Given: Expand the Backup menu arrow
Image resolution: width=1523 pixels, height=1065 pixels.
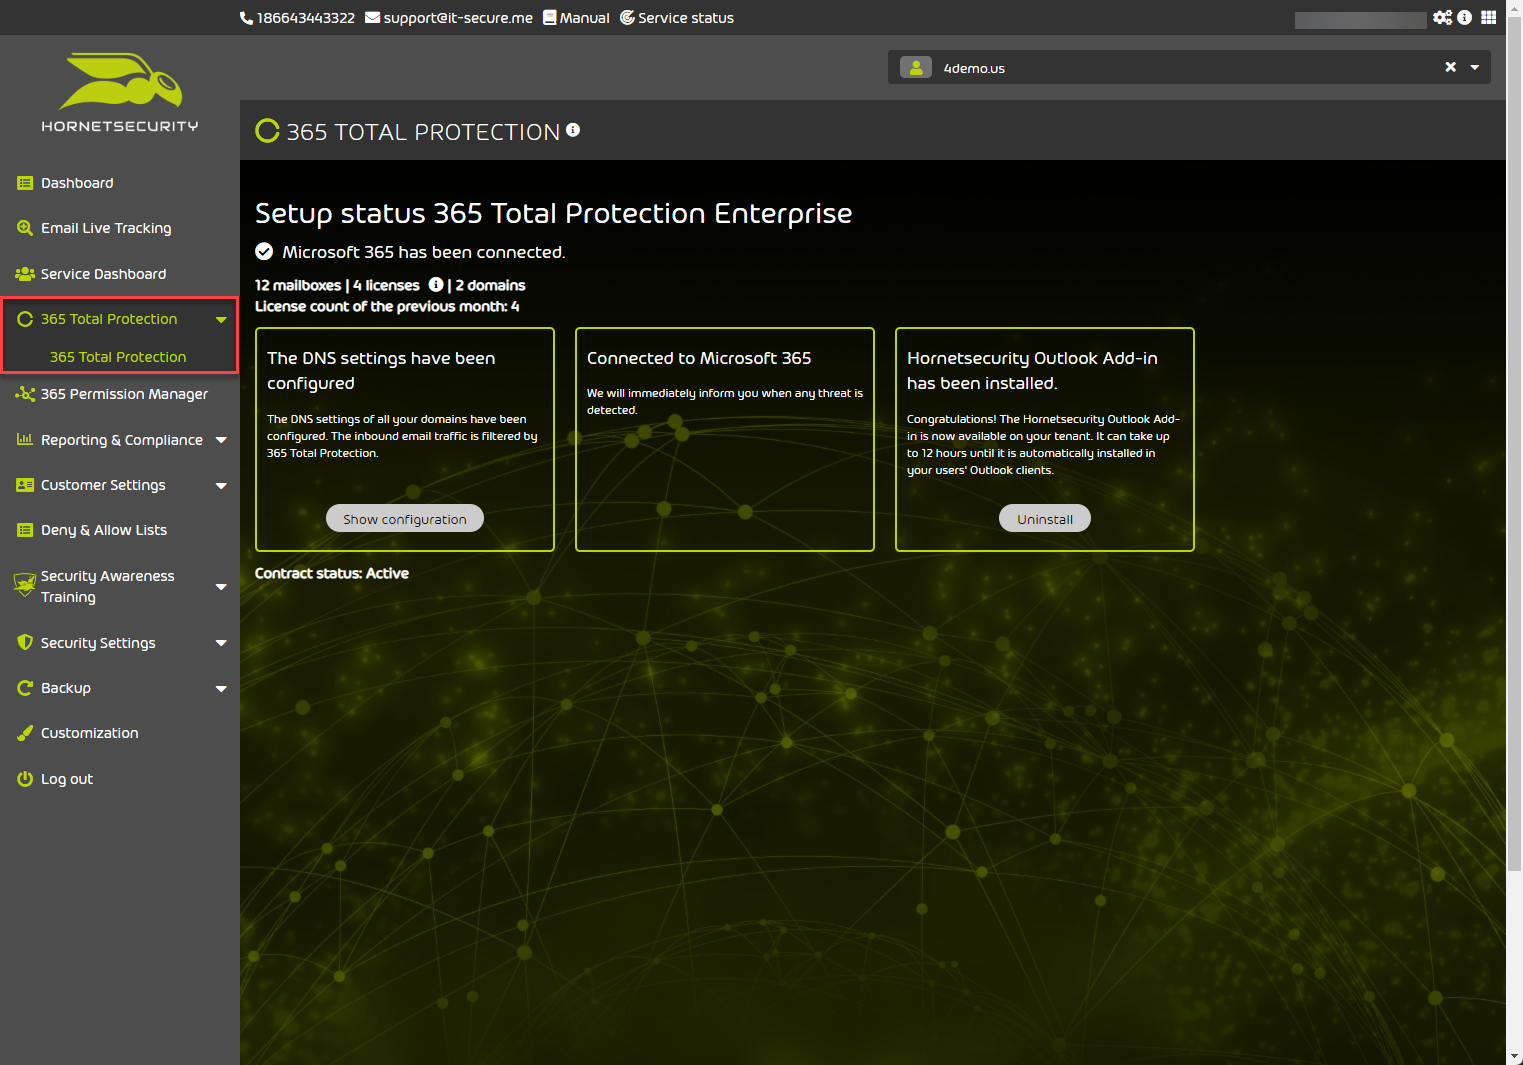Looking at the screenshot, I should [221, 688].
